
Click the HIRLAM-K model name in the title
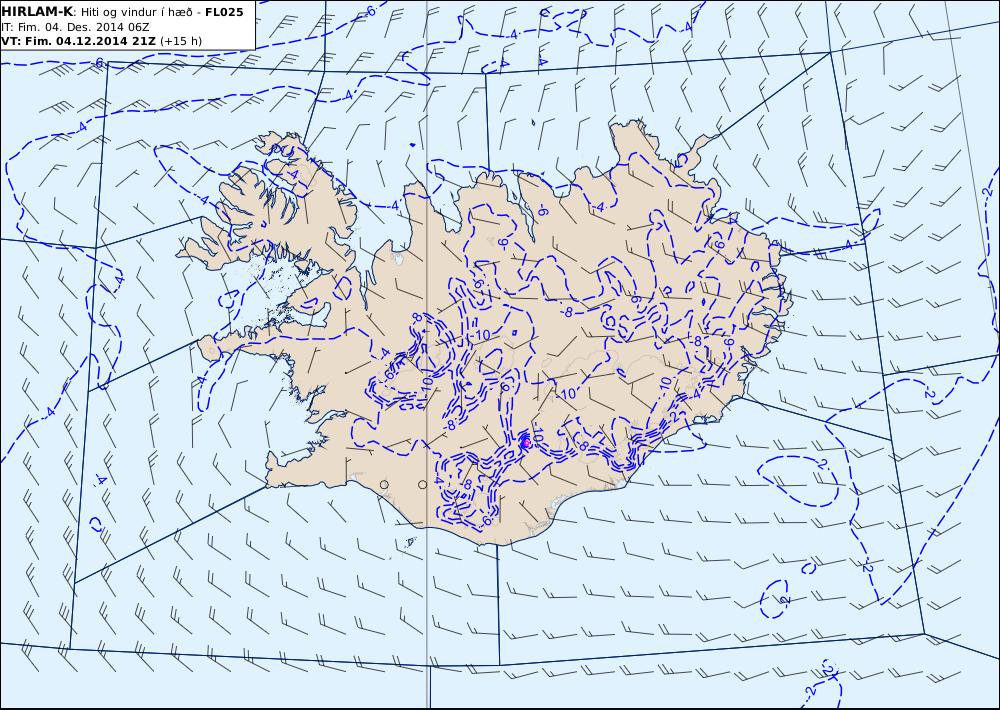[x=37, y=12]
